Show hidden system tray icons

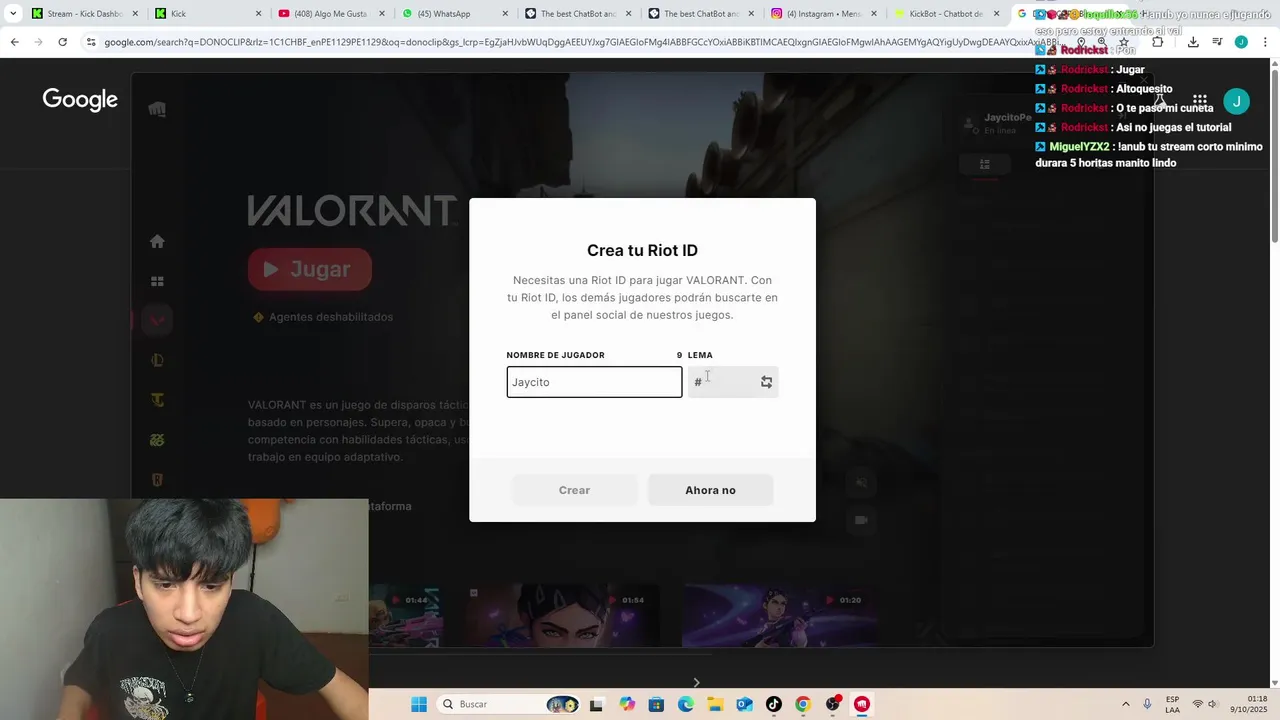point(1125,704)
